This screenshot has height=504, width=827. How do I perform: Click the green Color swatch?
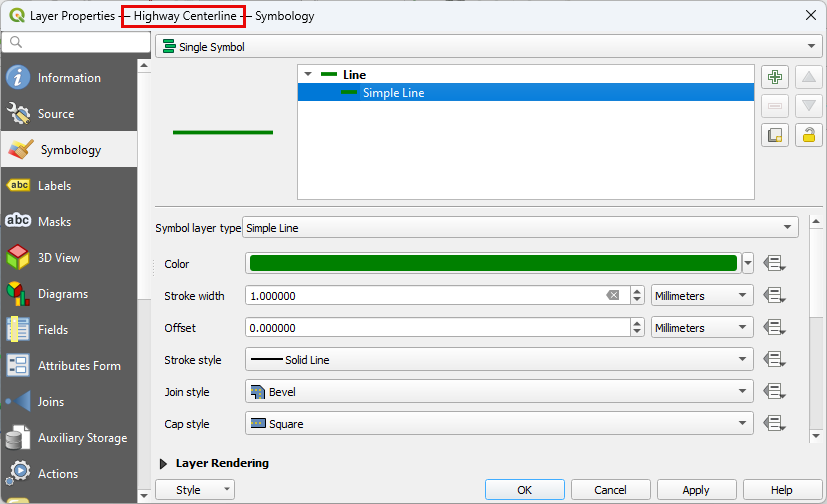pyautogui.click(x=492, y=264)
